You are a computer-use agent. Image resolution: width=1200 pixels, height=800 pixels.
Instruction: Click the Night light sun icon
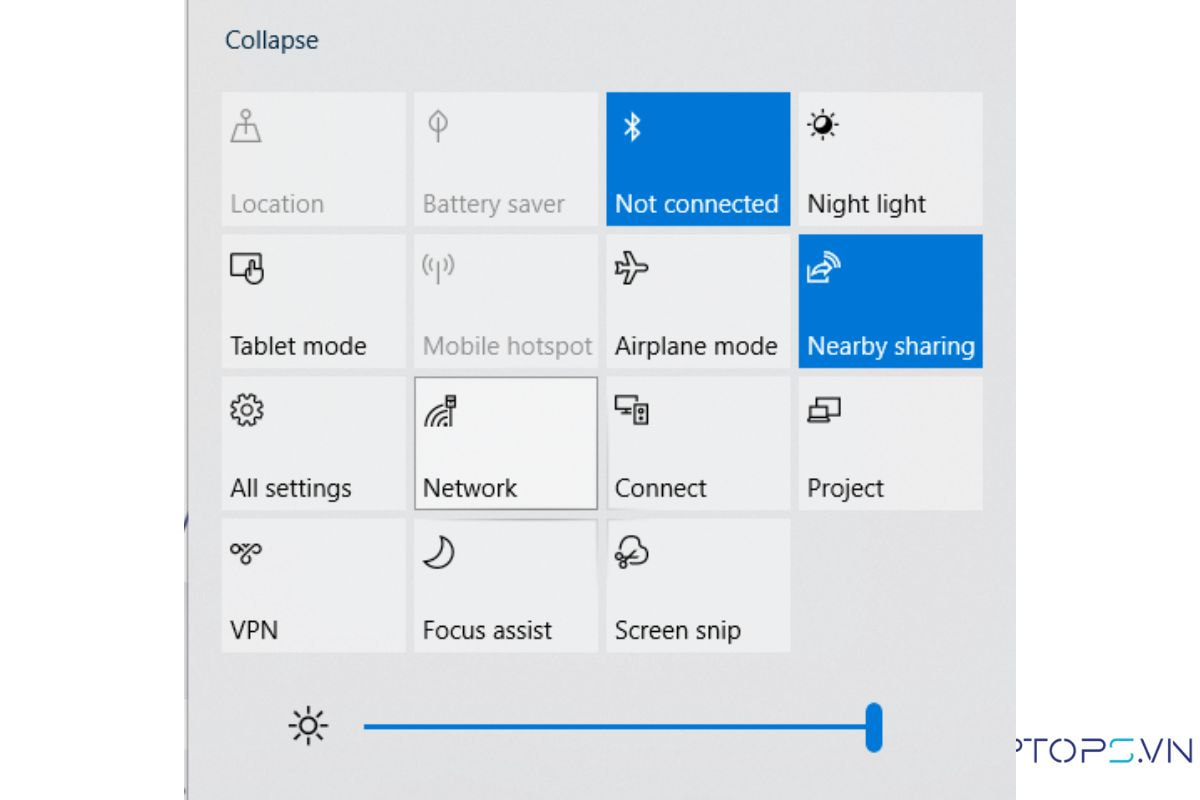point(823,126)
